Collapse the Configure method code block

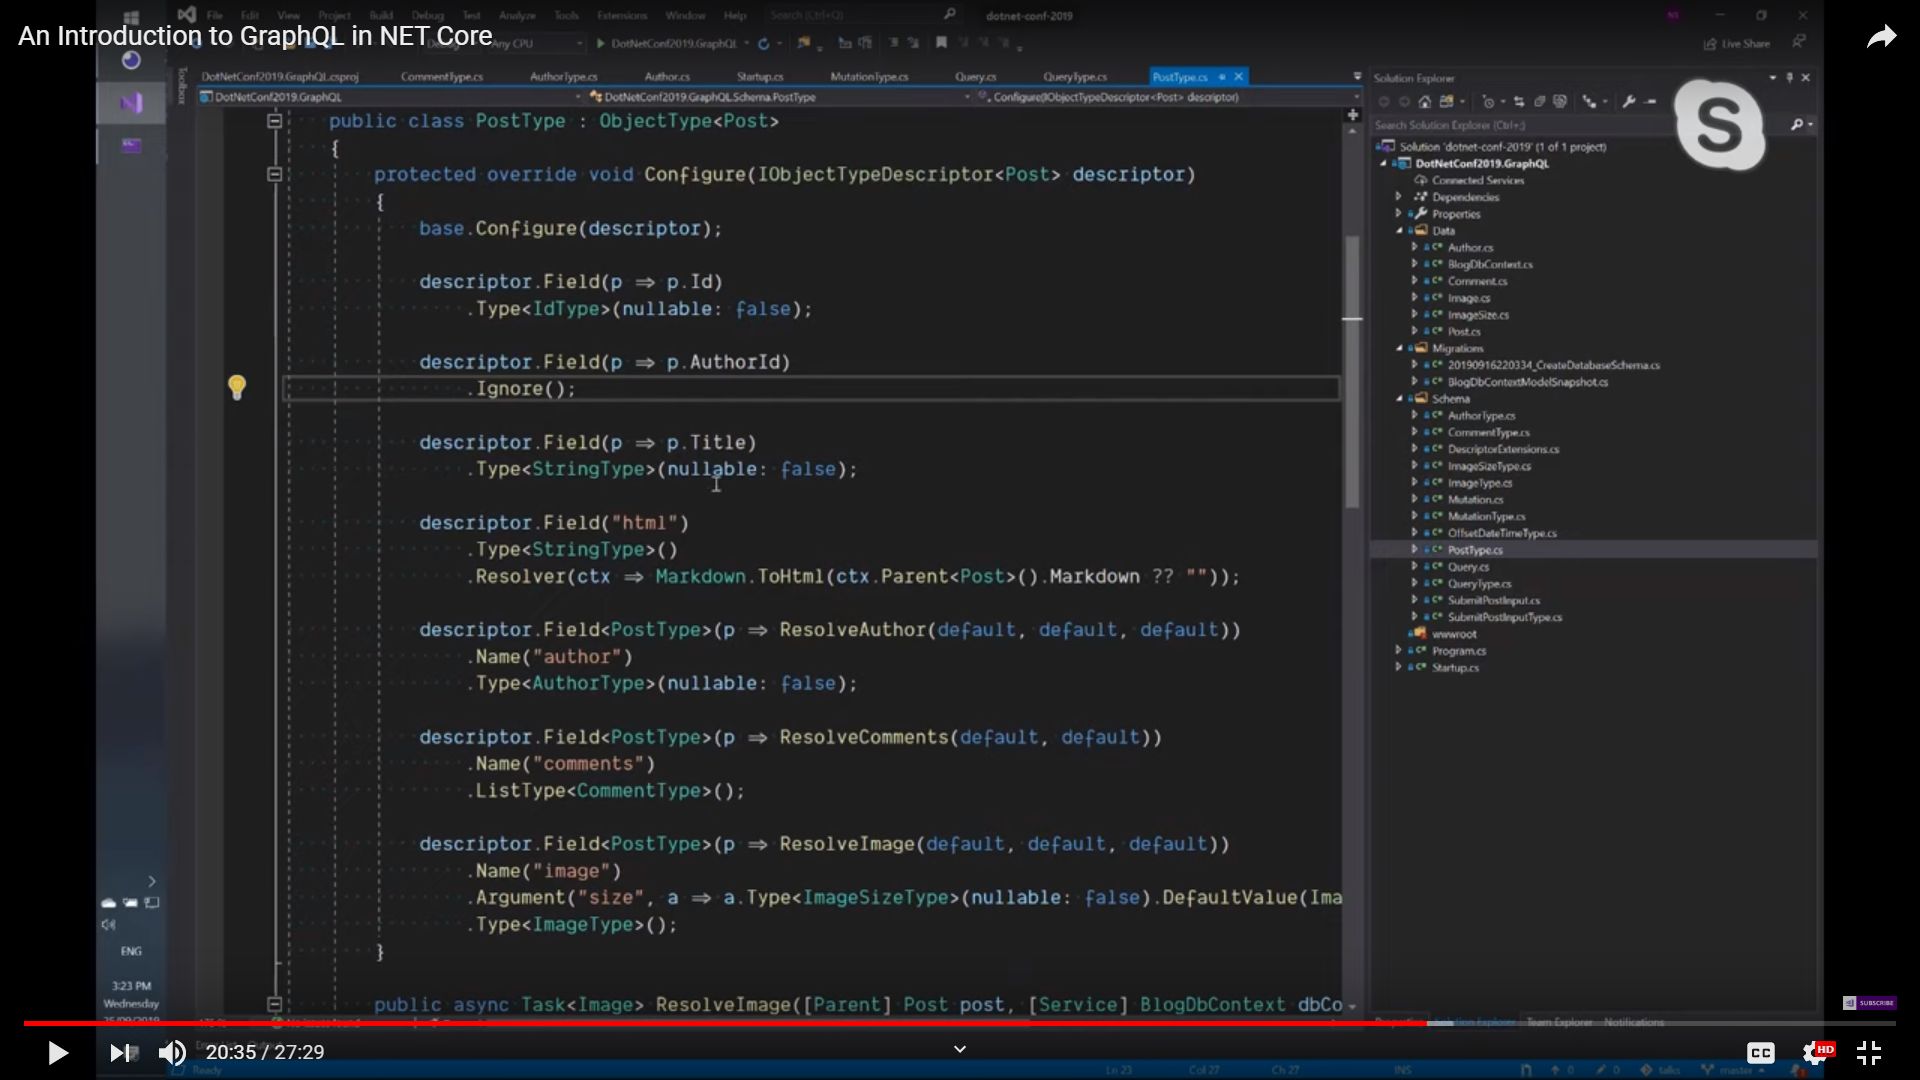274,174
